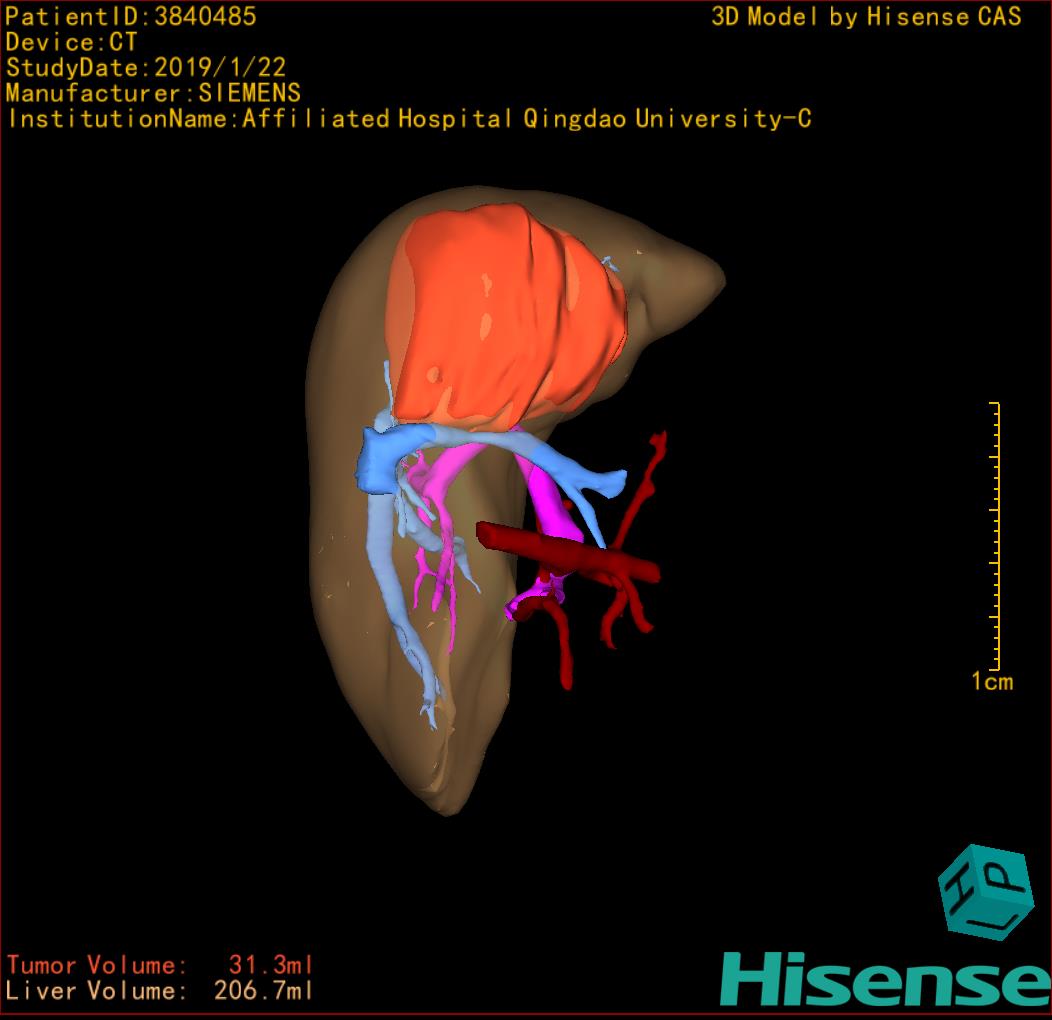1052x1020 pixels.
Task: Click the Liver Volume 206.7ml readout
Action: 160,991
